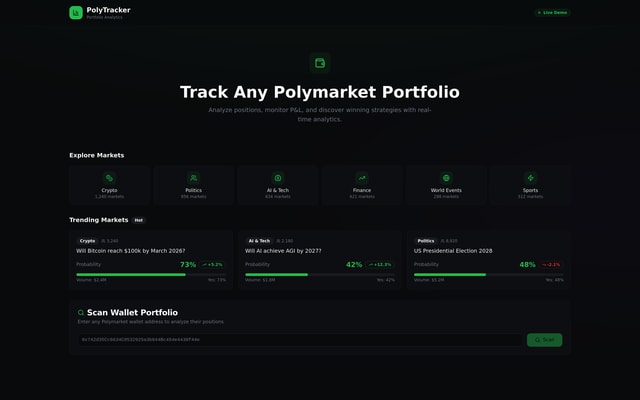
Task: Click the wallet icon above the headline
Action: click(x=320, y=63)
